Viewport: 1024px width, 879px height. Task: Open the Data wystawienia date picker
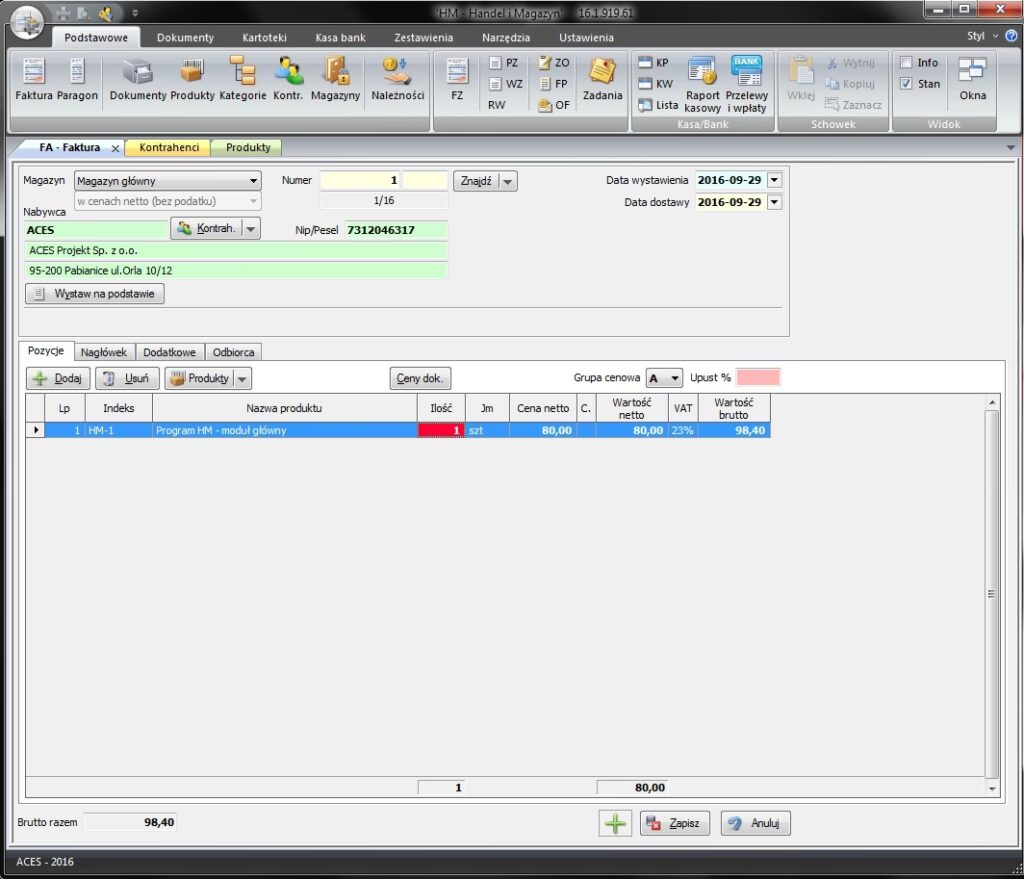click(774, 181)
